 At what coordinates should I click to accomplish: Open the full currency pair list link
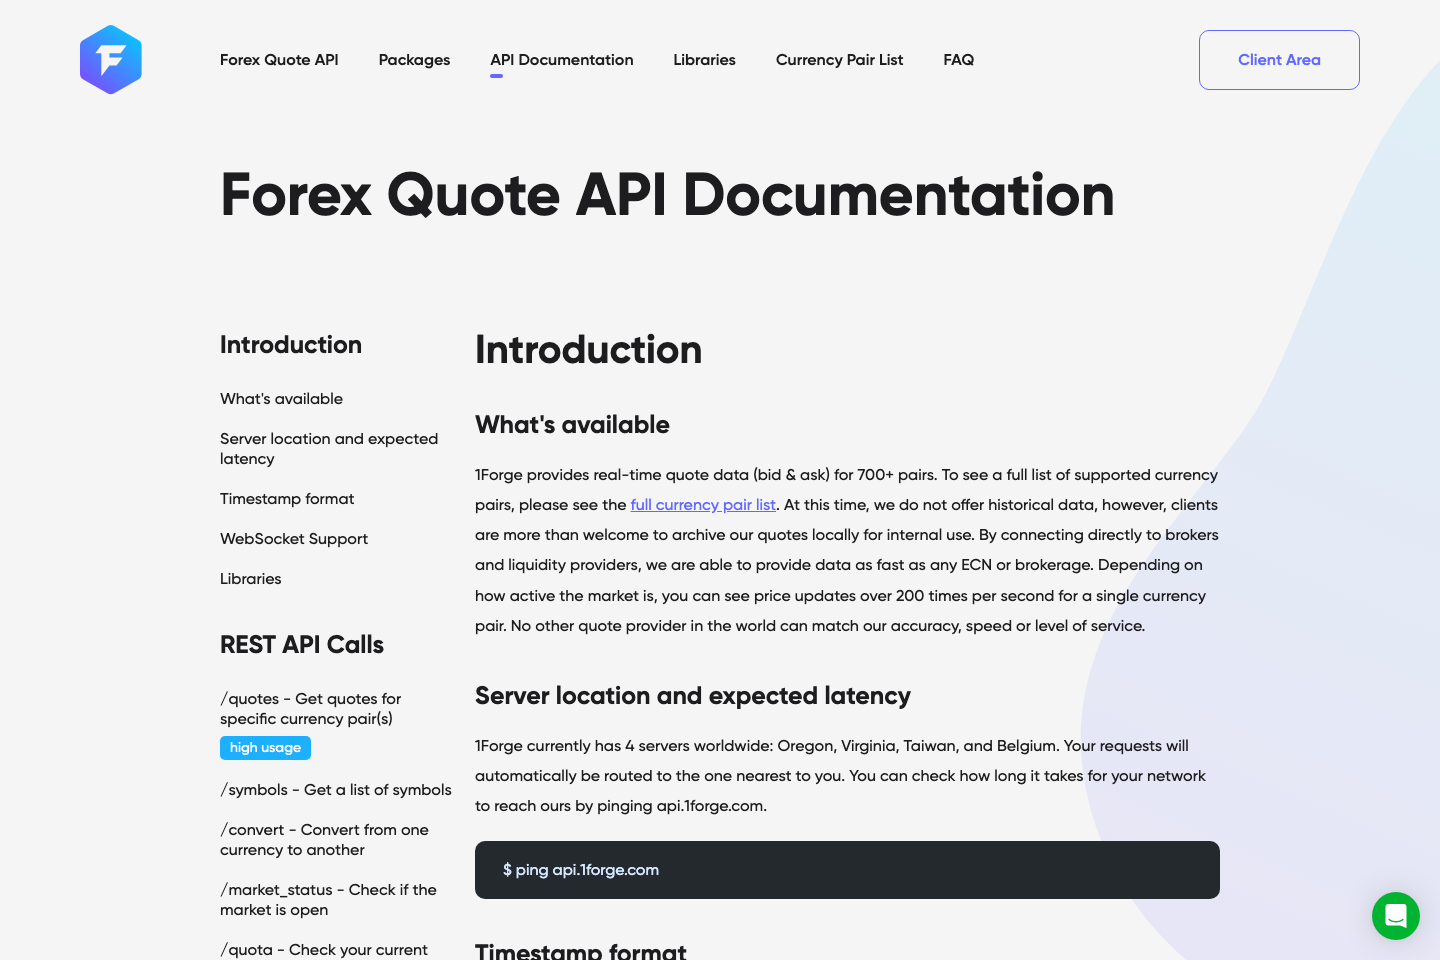703,505
